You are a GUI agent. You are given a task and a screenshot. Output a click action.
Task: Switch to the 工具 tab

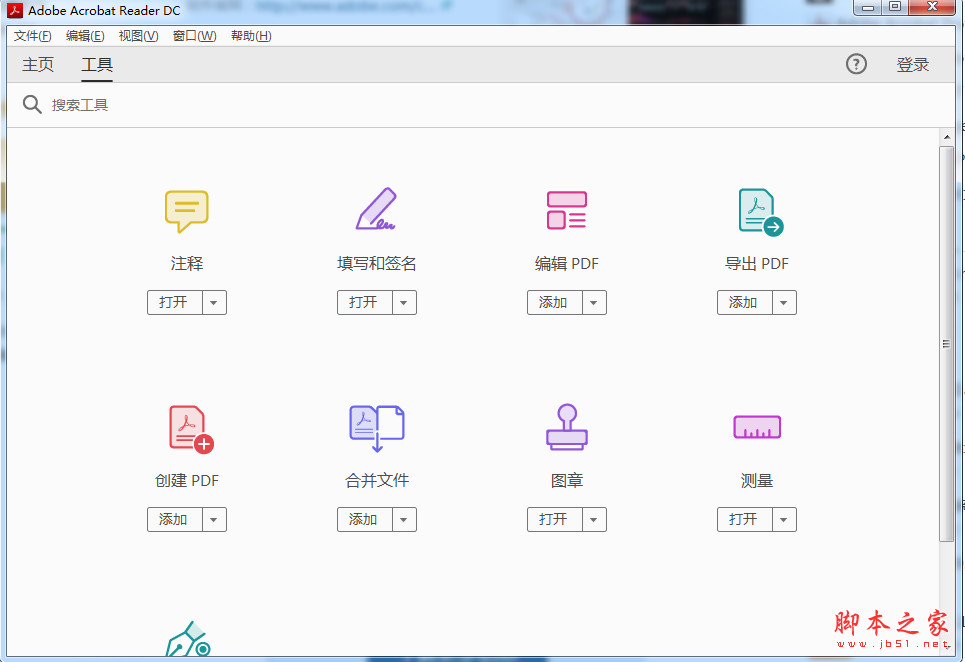(x=97, y=65)
